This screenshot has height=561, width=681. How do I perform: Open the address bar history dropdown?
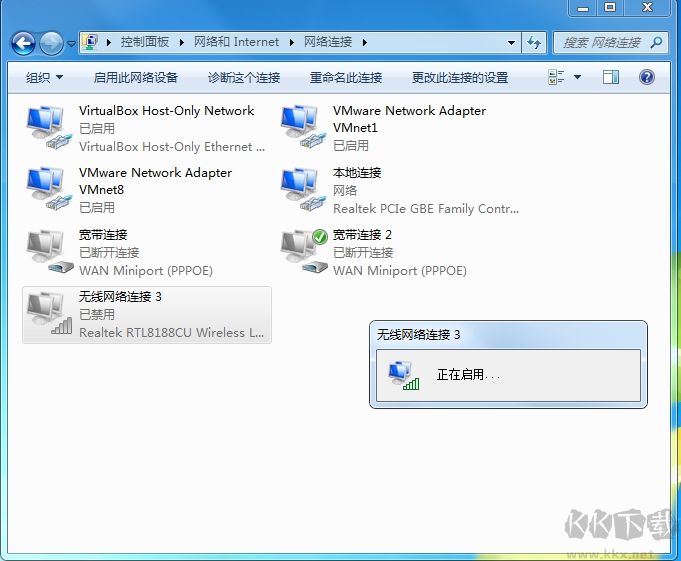511,43
